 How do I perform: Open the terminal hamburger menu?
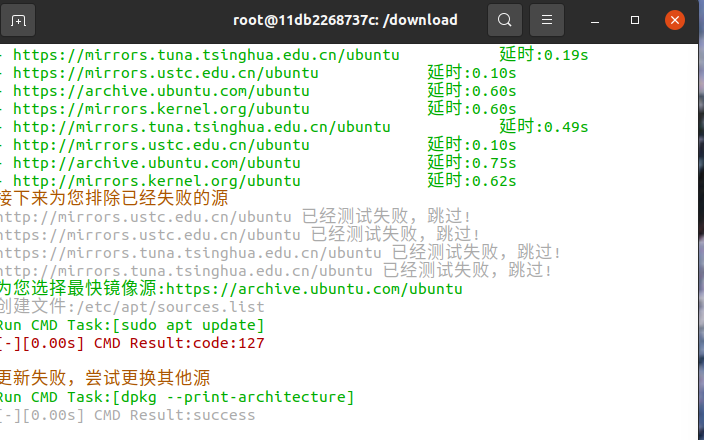tap(546, 20)
